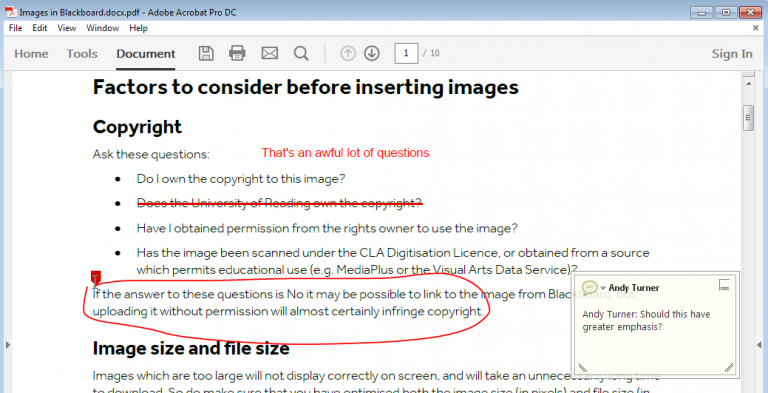Expand the left navigation pane arrow
The height and width of the screenshot is (393, 768).
coord(8,345)
